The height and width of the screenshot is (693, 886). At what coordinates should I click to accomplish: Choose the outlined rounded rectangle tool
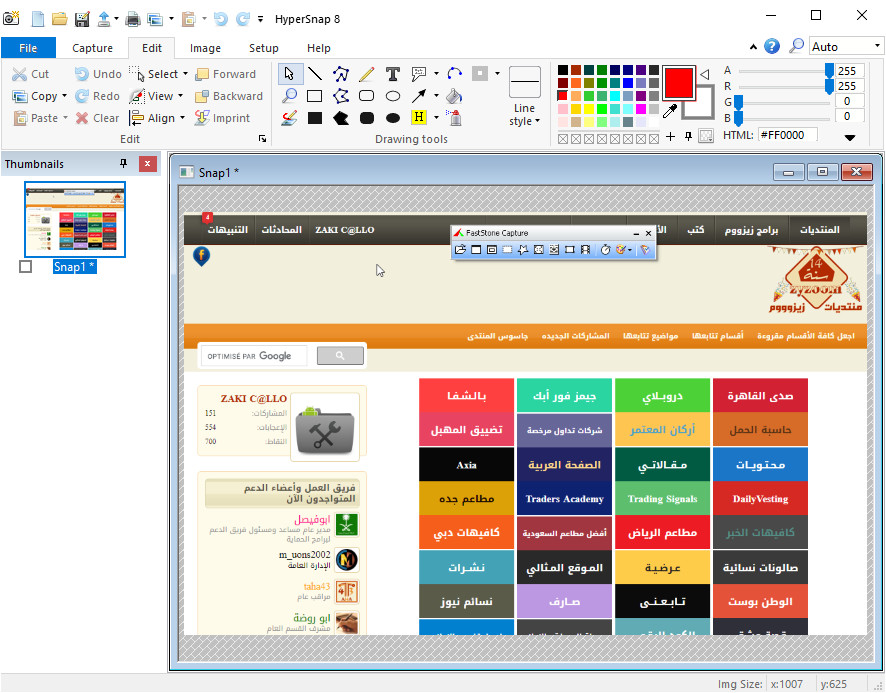coord(367,96)
